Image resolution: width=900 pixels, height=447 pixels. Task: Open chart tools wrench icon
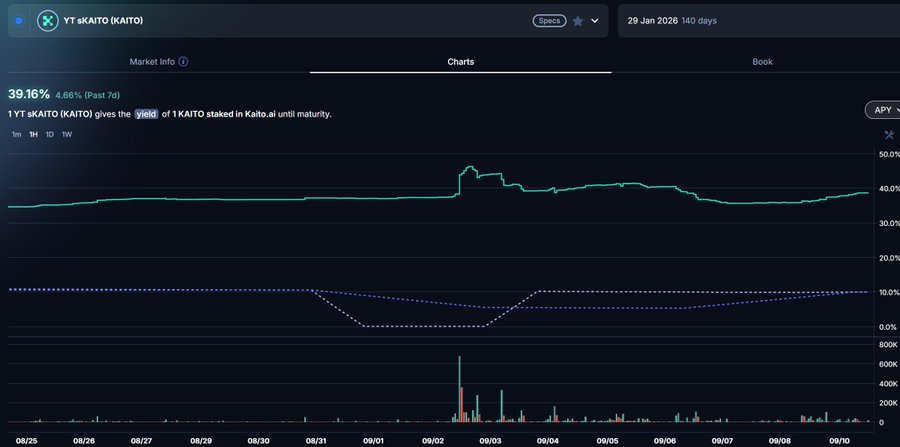click(890, 135)
